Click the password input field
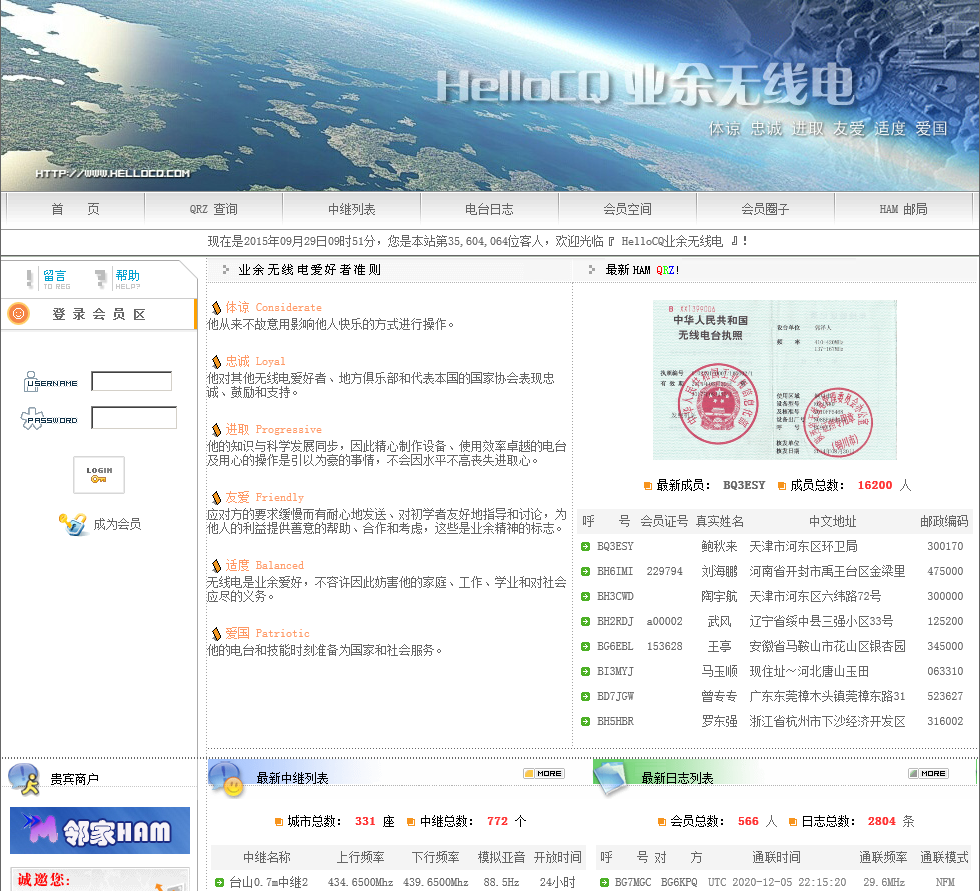Image resolution: width=980 pixels, height=891 pixels. tap(134, 418)
